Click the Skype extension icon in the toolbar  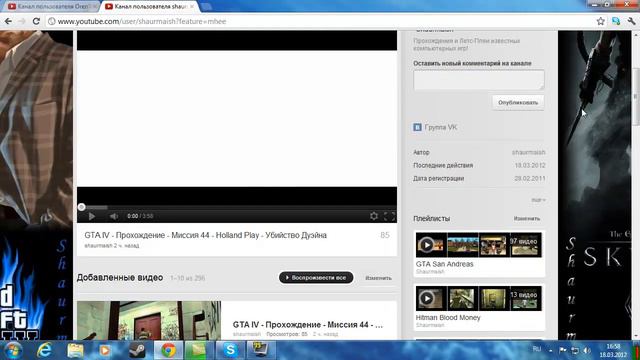coord(616,21)
